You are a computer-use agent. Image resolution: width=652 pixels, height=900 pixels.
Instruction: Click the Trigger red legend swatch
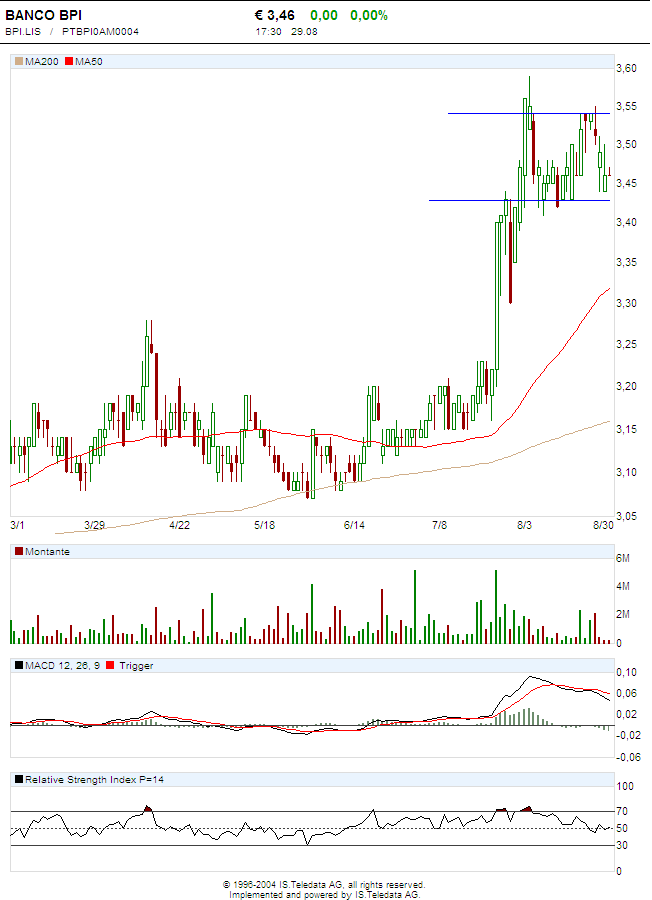pyautogui.click(x=110, y=665)
